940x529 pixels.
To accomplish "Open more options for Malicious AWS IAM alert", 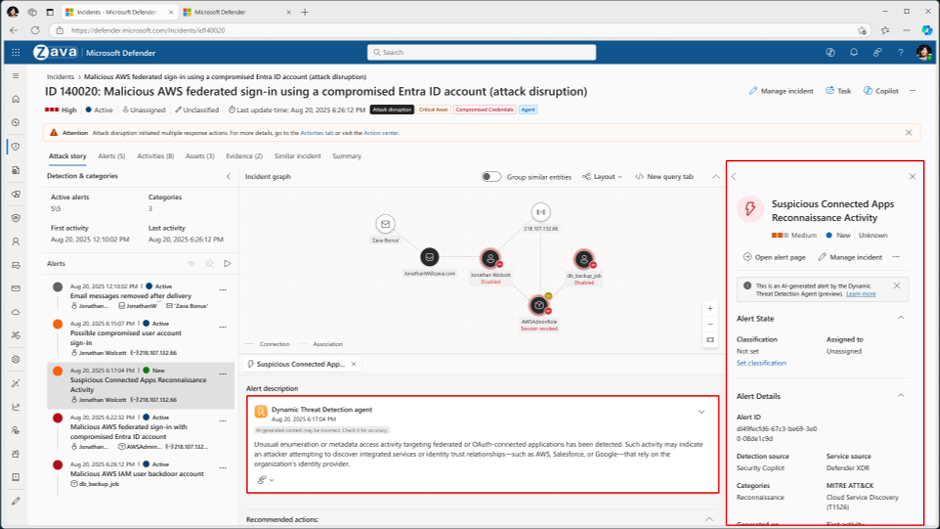I will (223, 468).
